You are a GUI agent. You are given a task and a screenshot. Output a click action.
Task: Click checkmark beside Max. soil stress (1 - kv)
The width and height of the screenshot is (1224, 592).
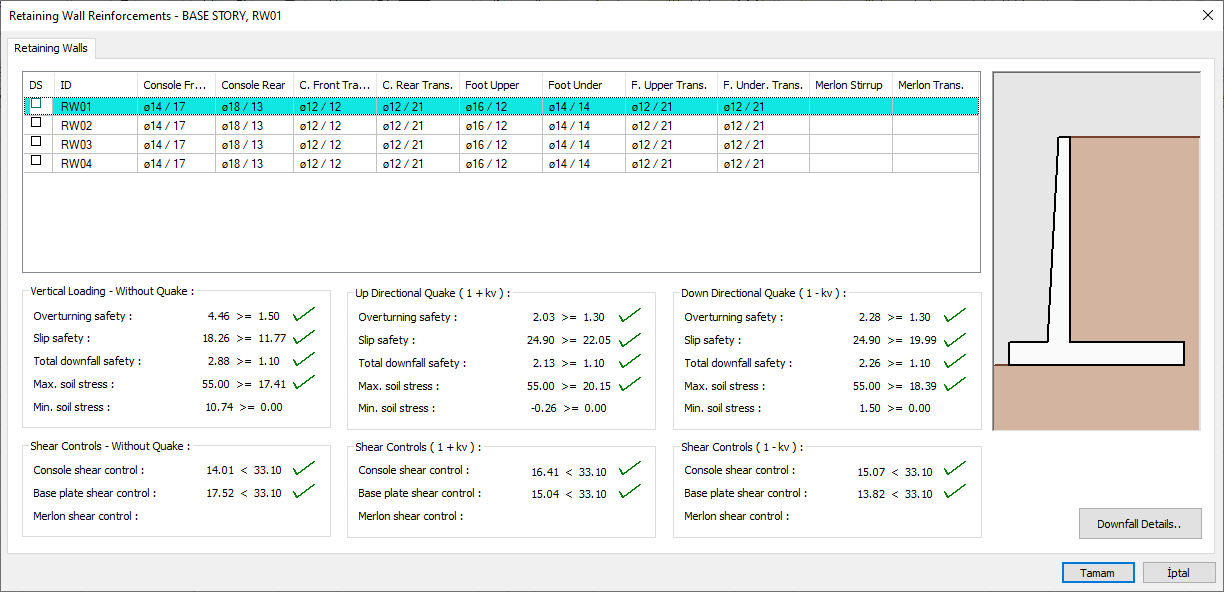[x=955, y=385]
